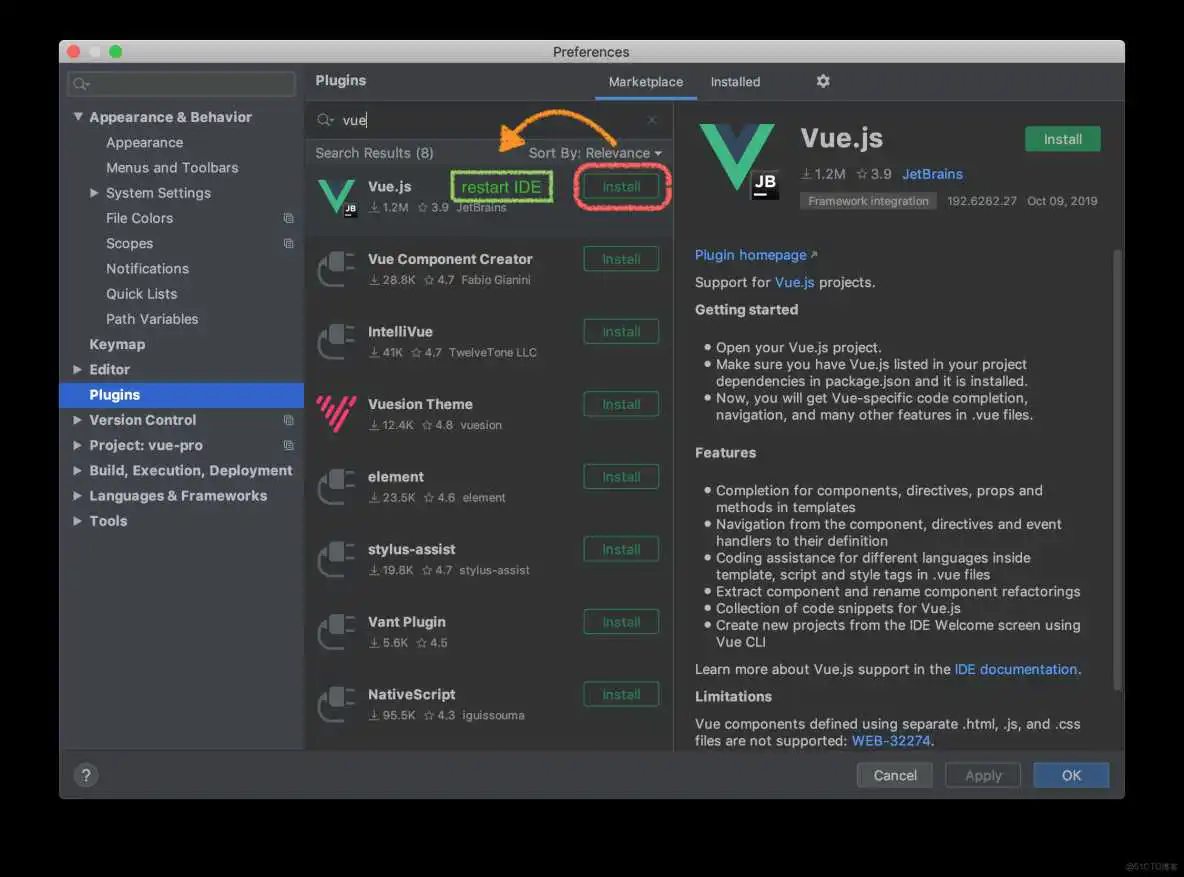Switch to the Installed tab
This screenshot has height=877, width=1184.
[735, 82]
